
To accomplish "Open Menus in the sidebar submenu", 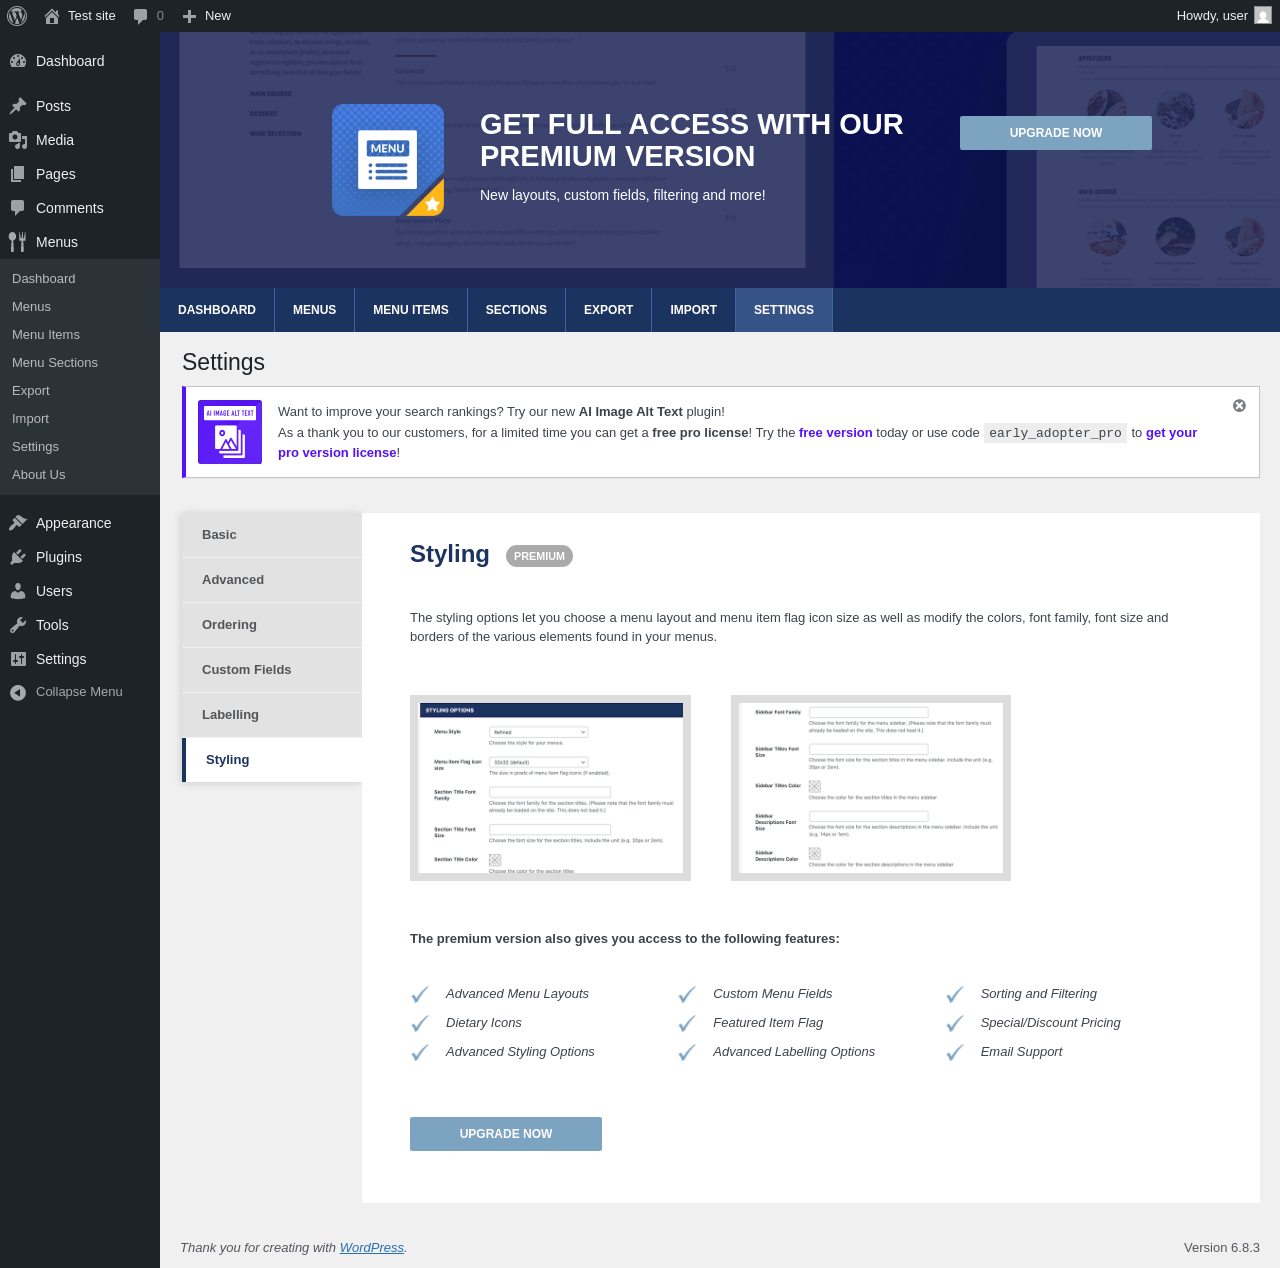I will tap(80, 307).
